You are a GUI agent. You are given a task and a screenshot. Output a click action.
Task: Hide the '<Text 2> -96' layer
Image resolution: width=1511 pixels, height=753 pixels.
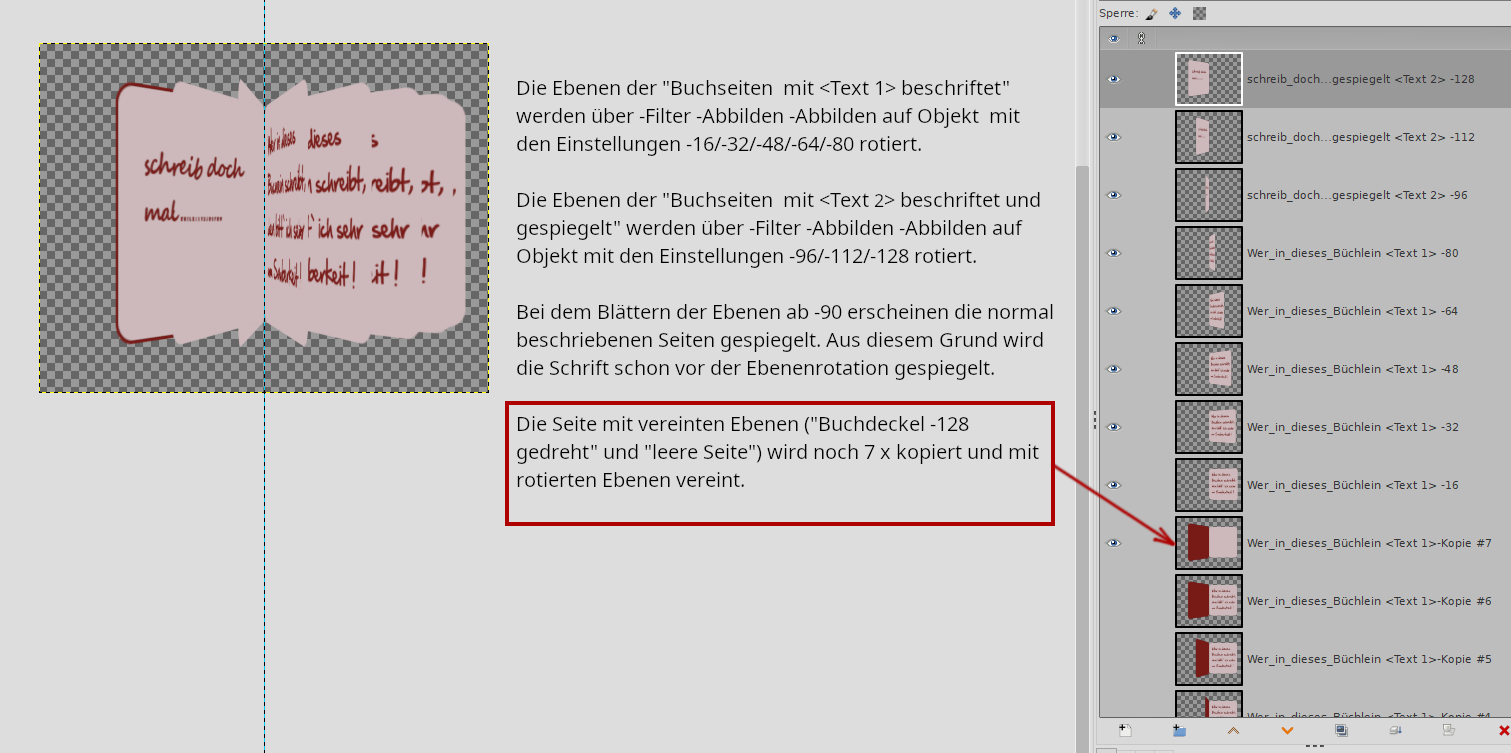[1113, 195]
